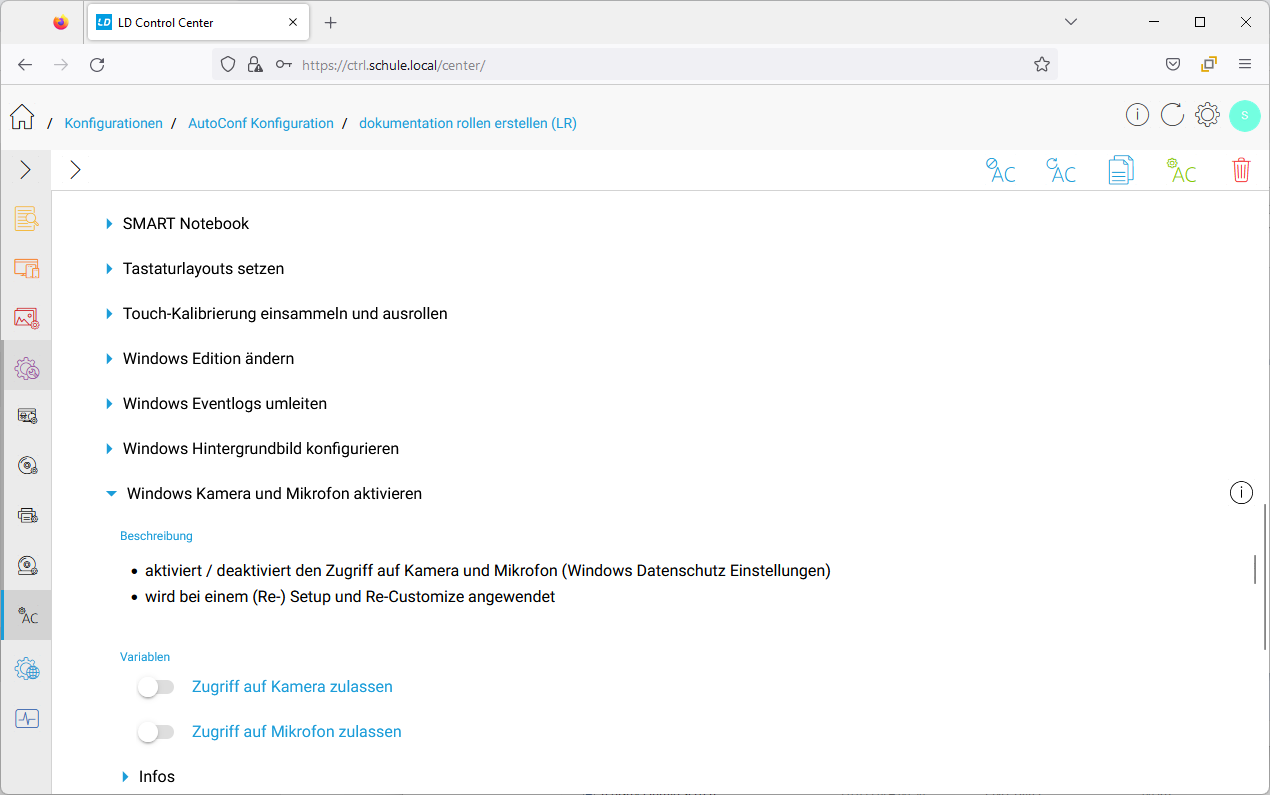Open AutoConf Konfiguration breadcrumb

pyautogui.click(x=261, y=123)
